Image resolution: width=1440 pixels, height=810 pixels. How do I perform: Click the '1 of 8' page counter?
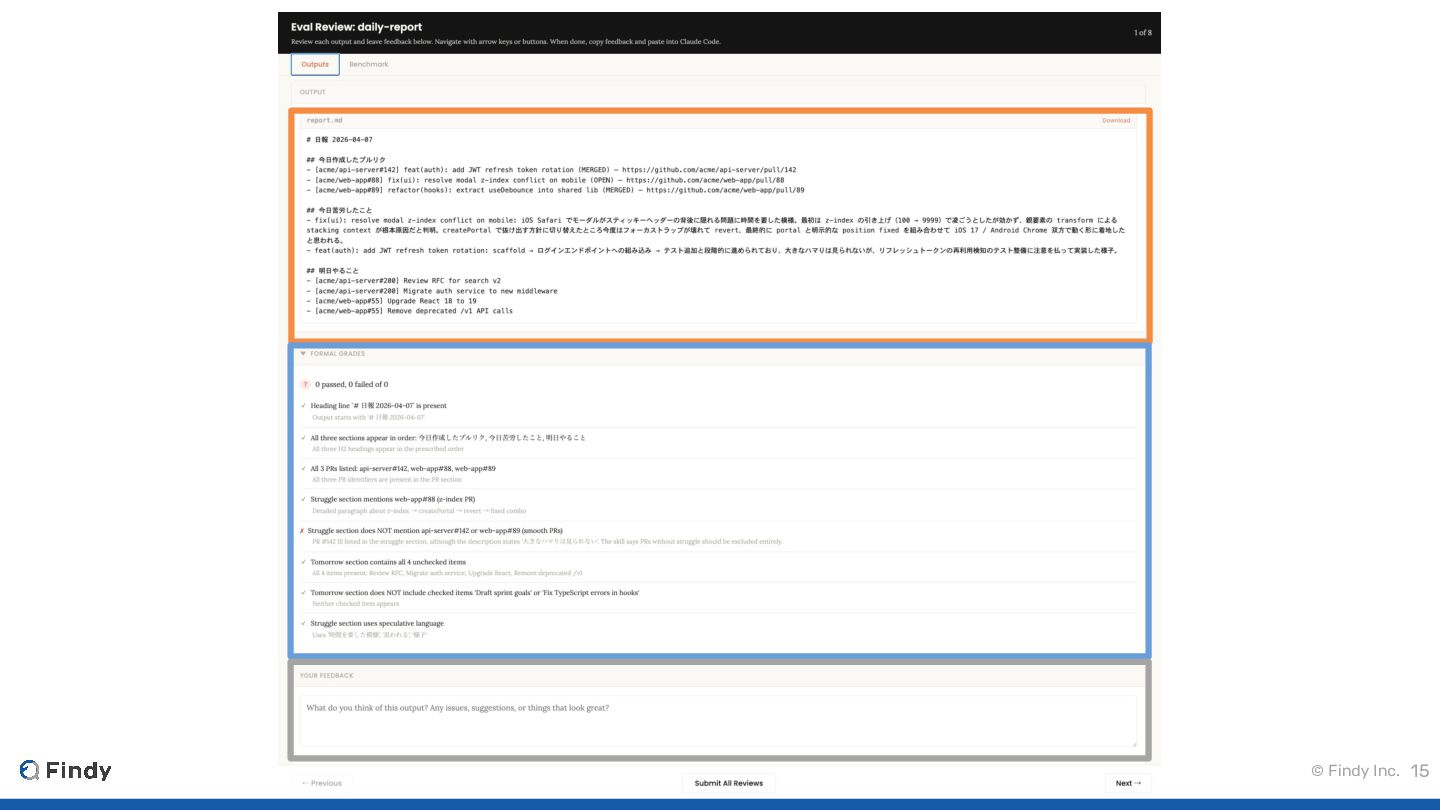pos(1142,33)
